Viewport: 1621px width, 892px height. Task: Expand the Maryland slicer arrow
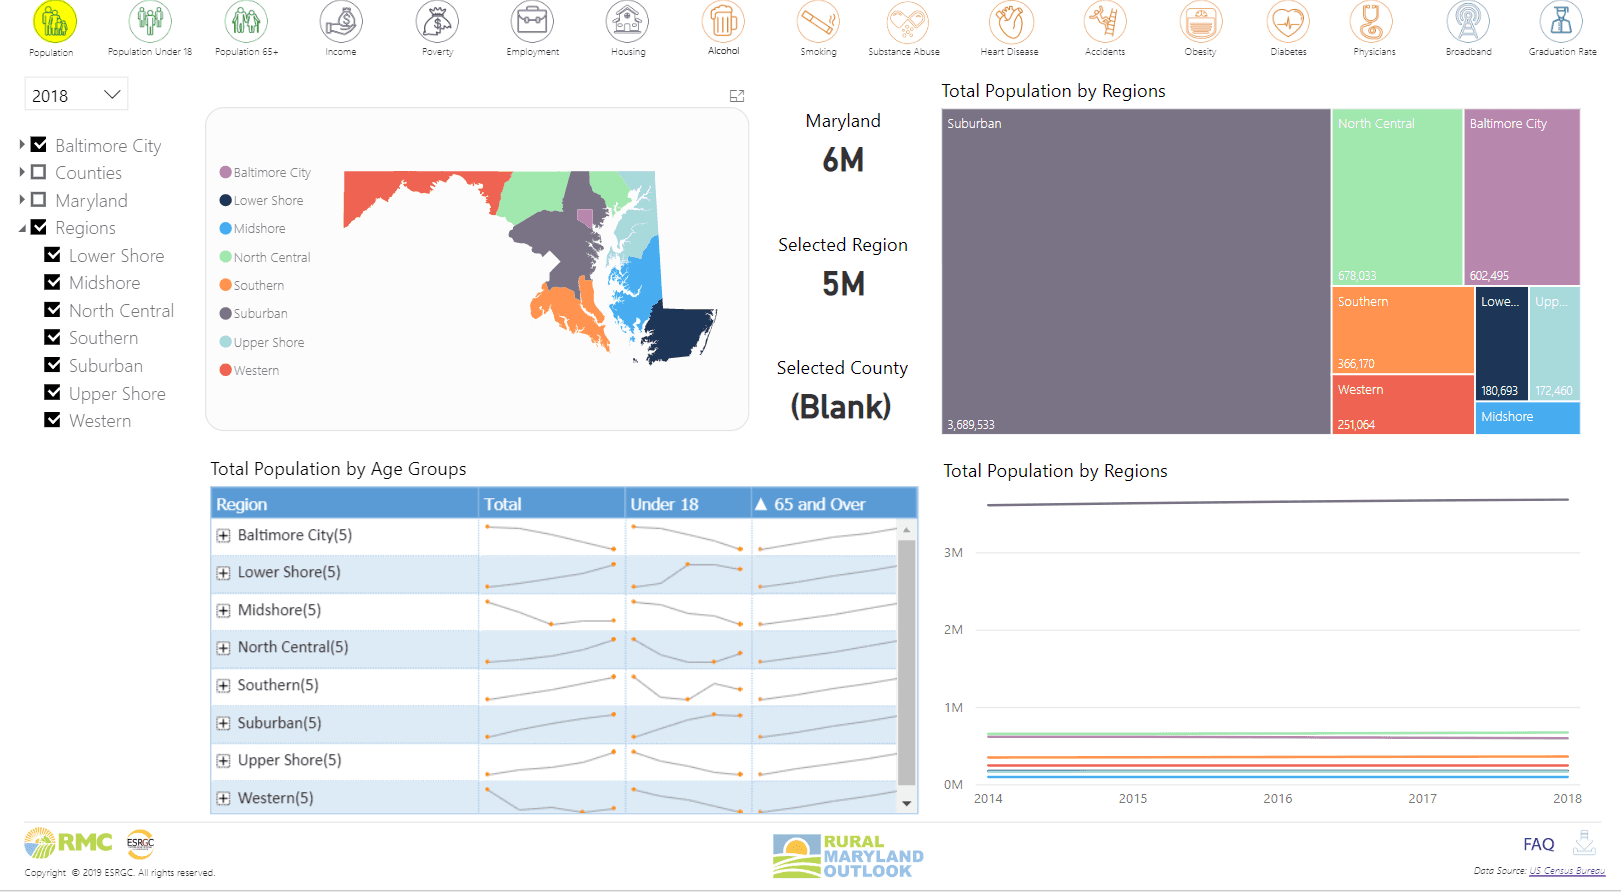(x=22, y=200)
